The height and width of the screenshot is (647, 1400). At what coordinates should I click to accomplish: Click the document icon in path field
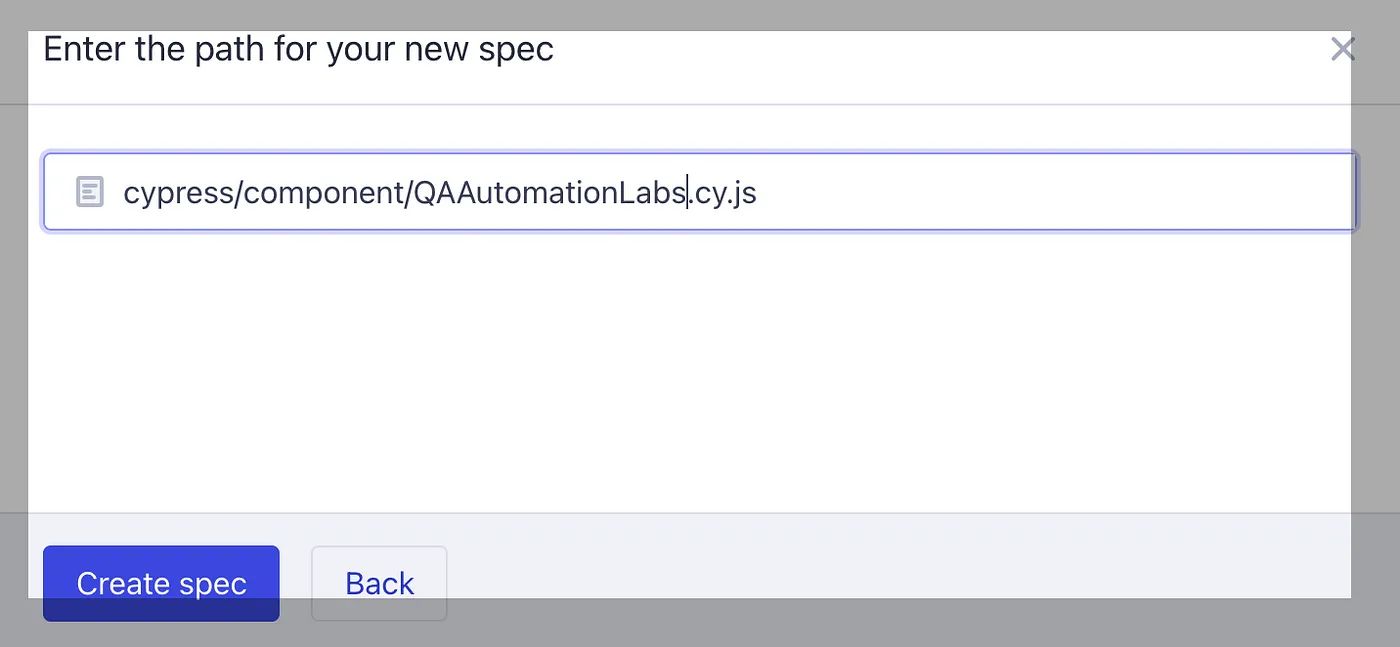click(90, 191)
